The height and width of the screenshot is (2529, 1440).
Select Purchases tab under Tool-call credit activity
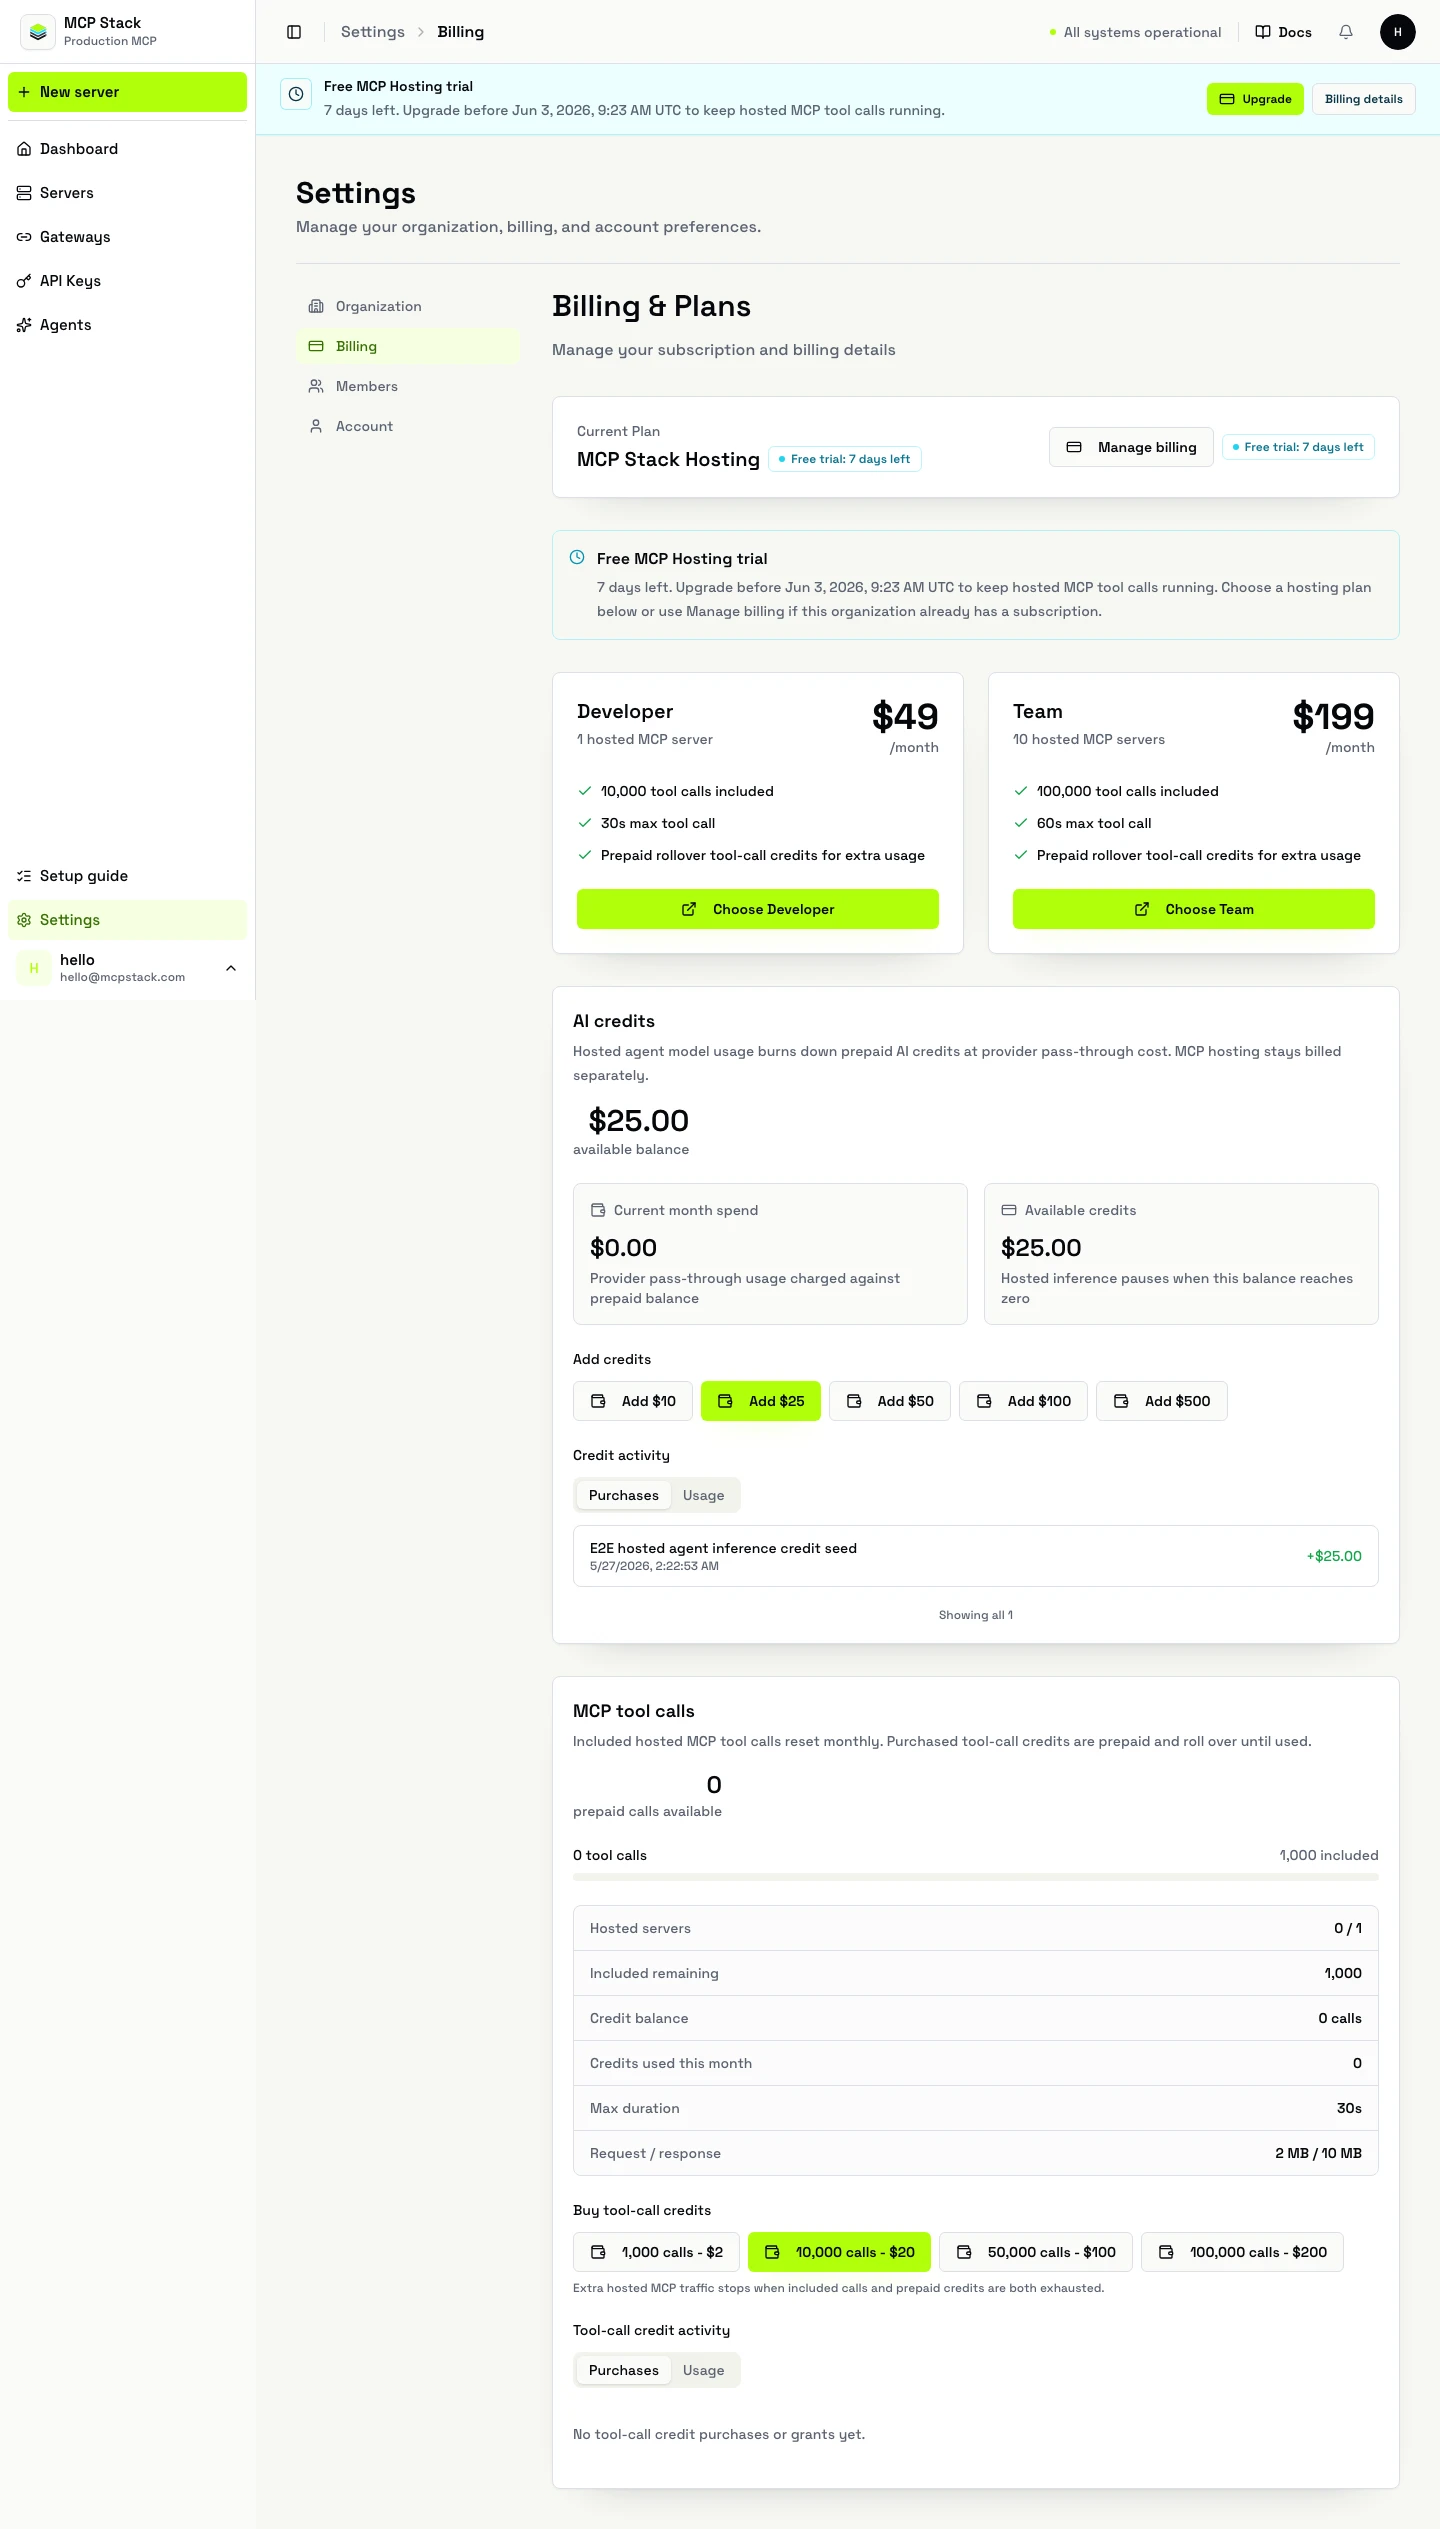click(x=624, y=2370)
